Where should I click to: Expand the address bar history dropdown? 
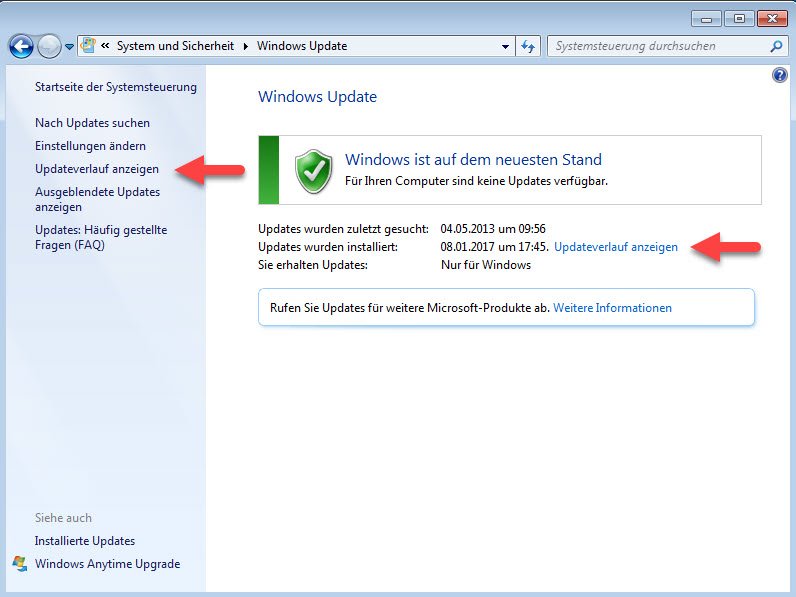coord(505,46)
